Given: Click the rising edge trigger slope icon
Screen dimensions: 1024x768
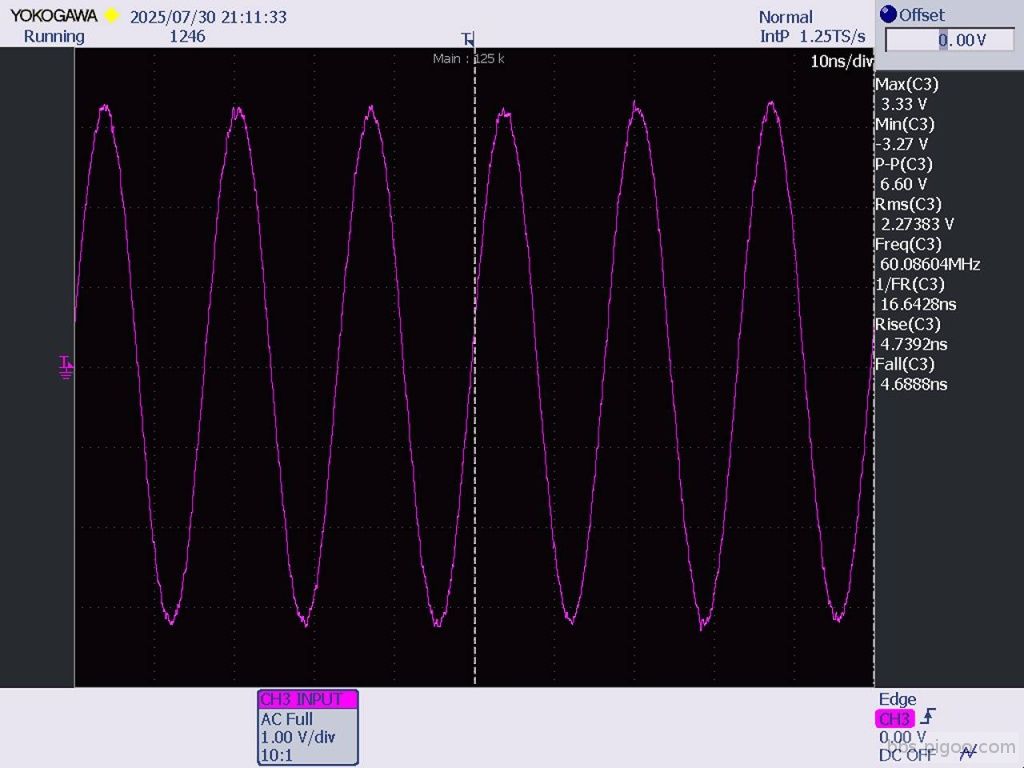Looking at the screenshot, I should pyautogui.click(x=927, y=717).
